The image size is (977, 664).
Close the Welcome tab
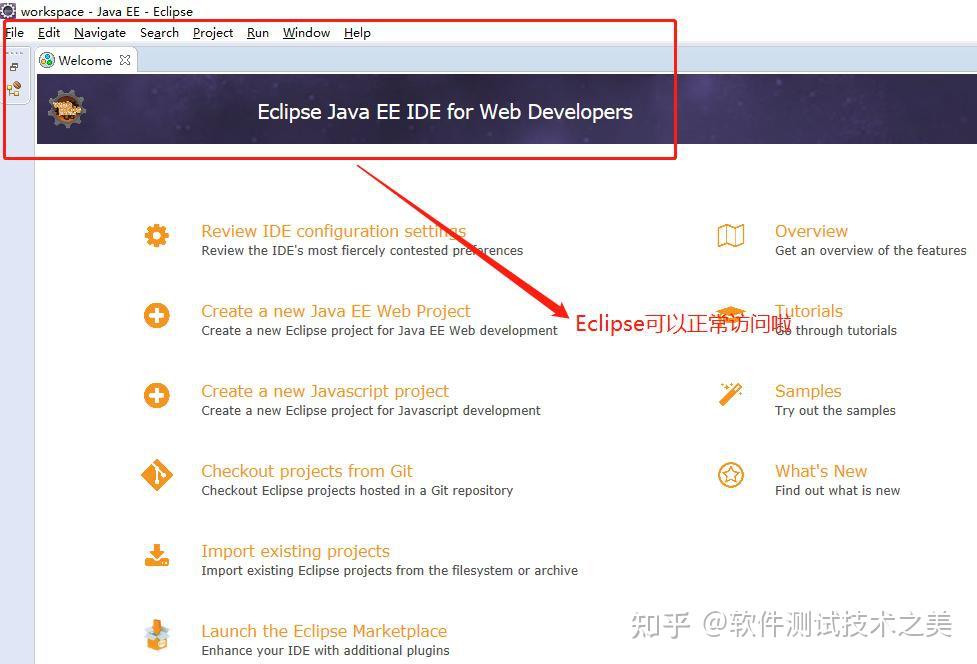[125, 60]
